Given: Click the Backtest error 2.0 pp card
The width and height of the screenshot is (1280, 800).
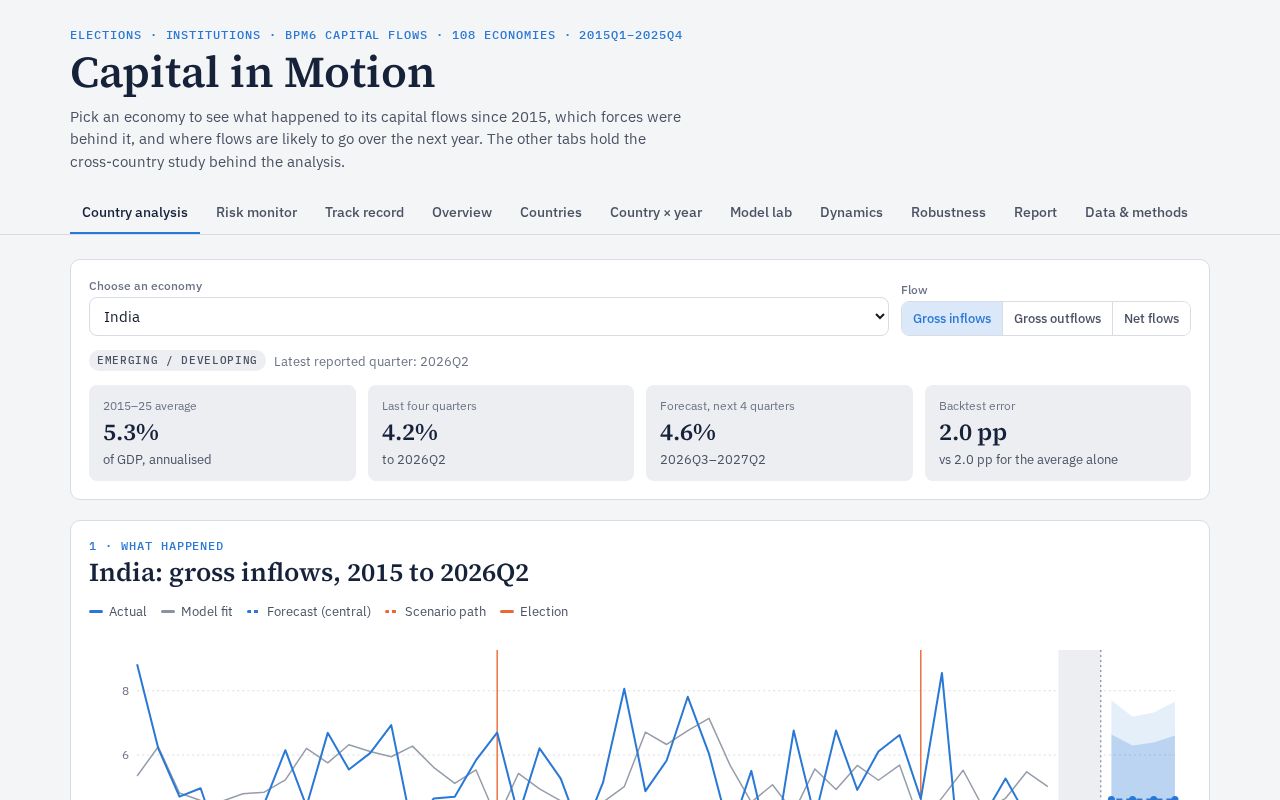Looking at the screenshot, I should pos(1058,433).
